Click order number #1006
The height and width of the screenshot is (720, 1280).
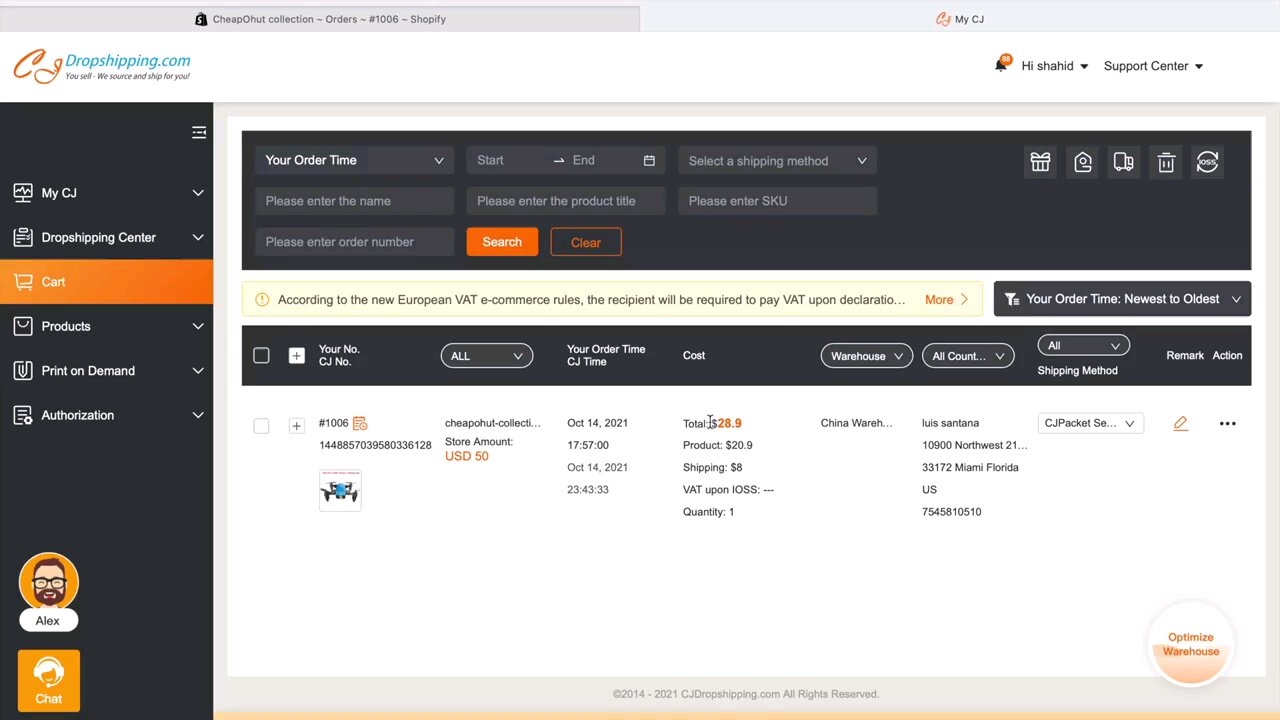[x=334, y=423]
